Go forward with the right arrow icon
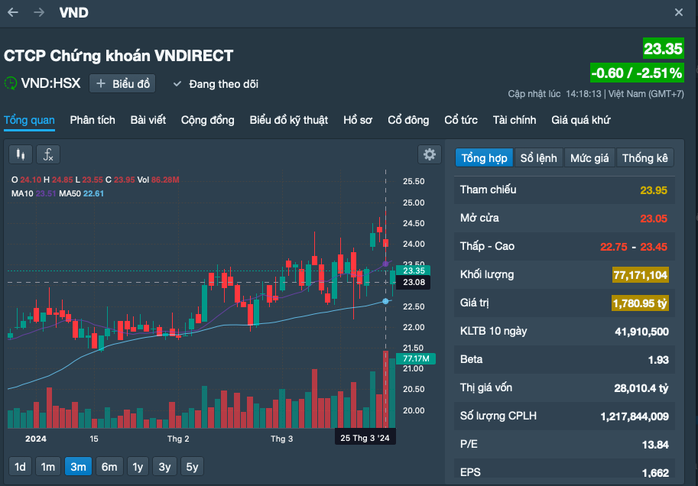 point(39,12)
